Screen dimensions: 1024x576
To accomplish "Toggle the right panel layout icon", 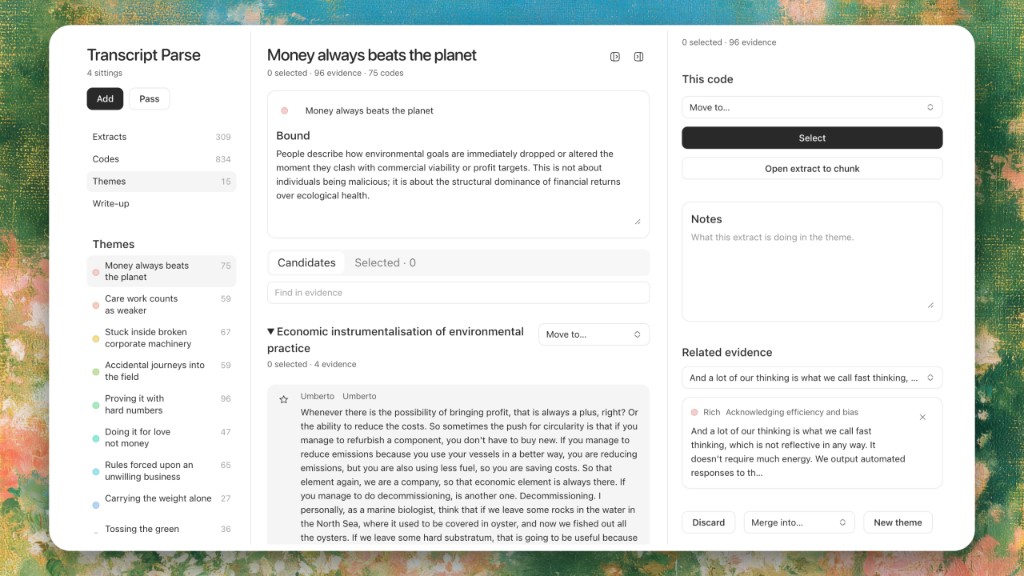I will click(638, 57).
